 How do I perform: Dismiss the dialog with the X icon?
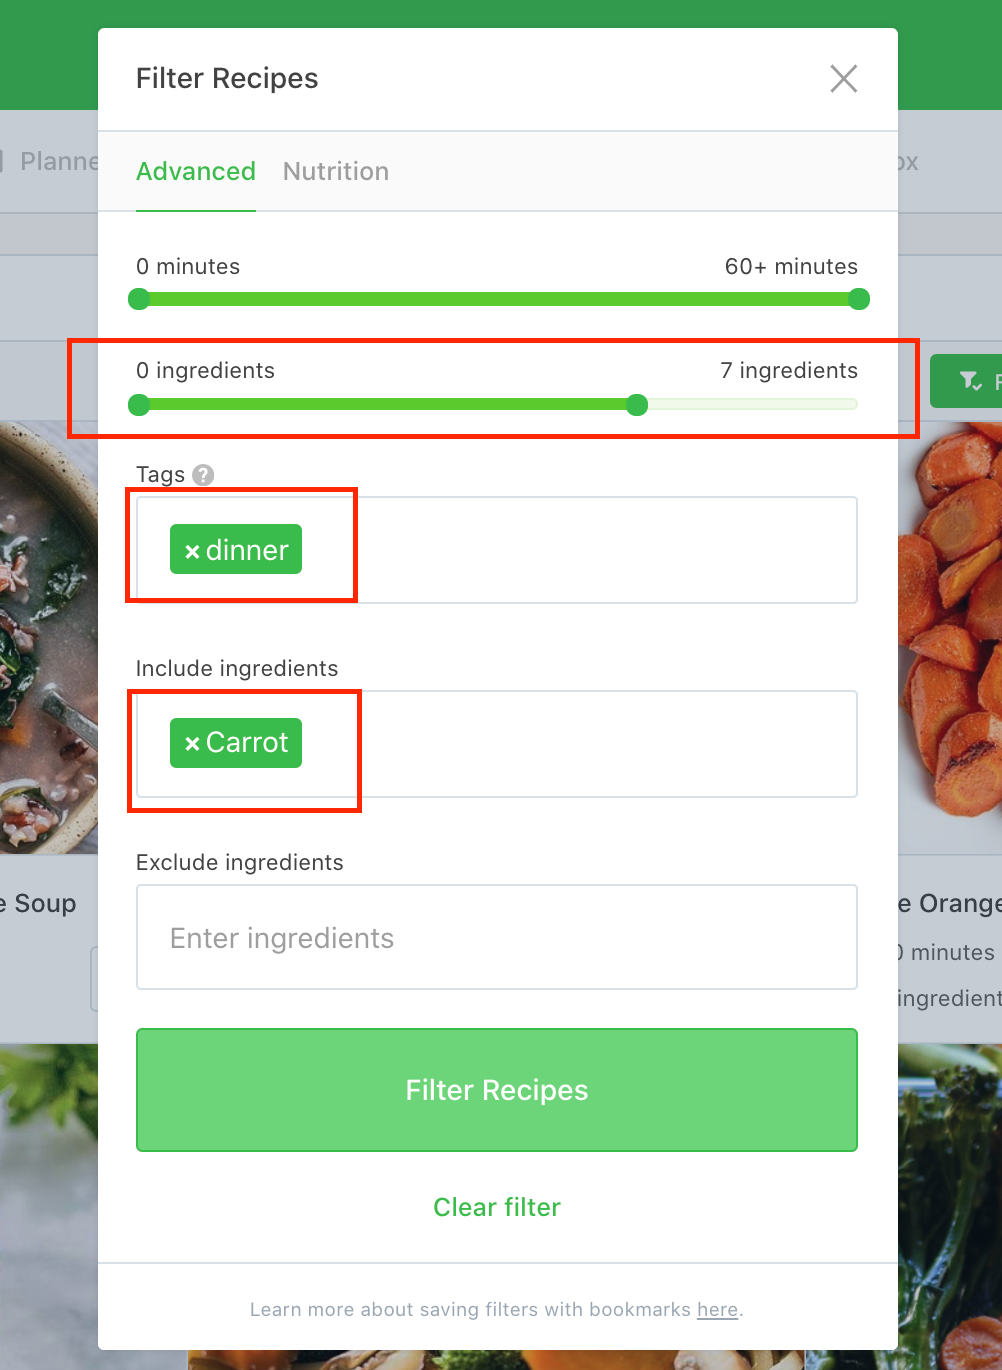tap(843, 79)
